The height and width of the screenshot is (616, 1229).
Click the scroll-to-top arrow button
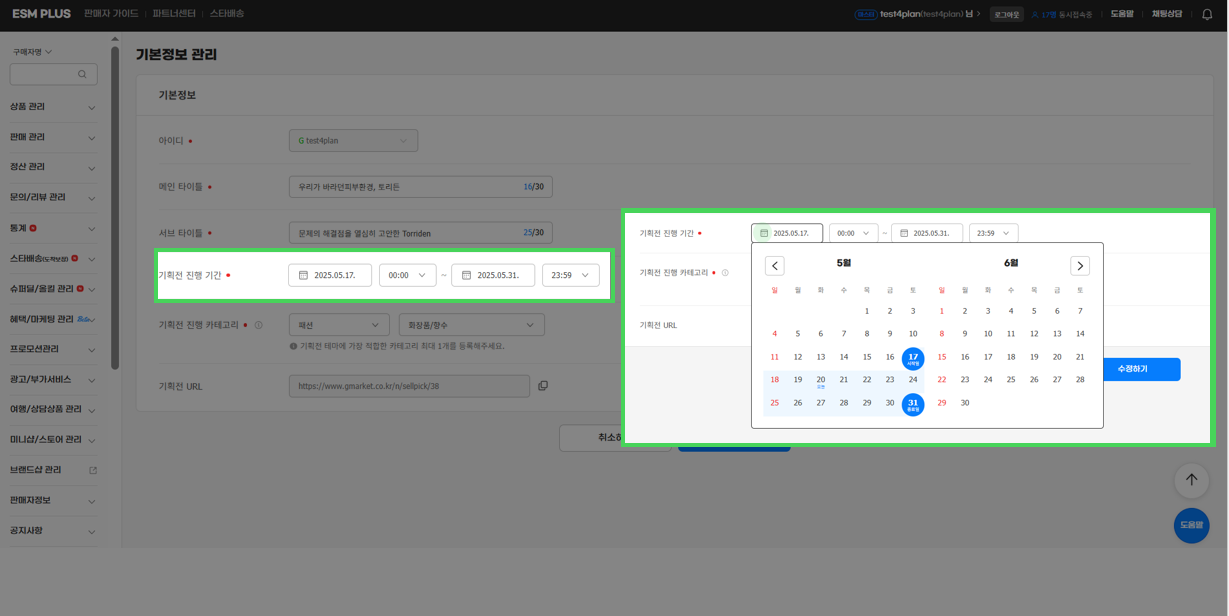tap(1191, 480)
